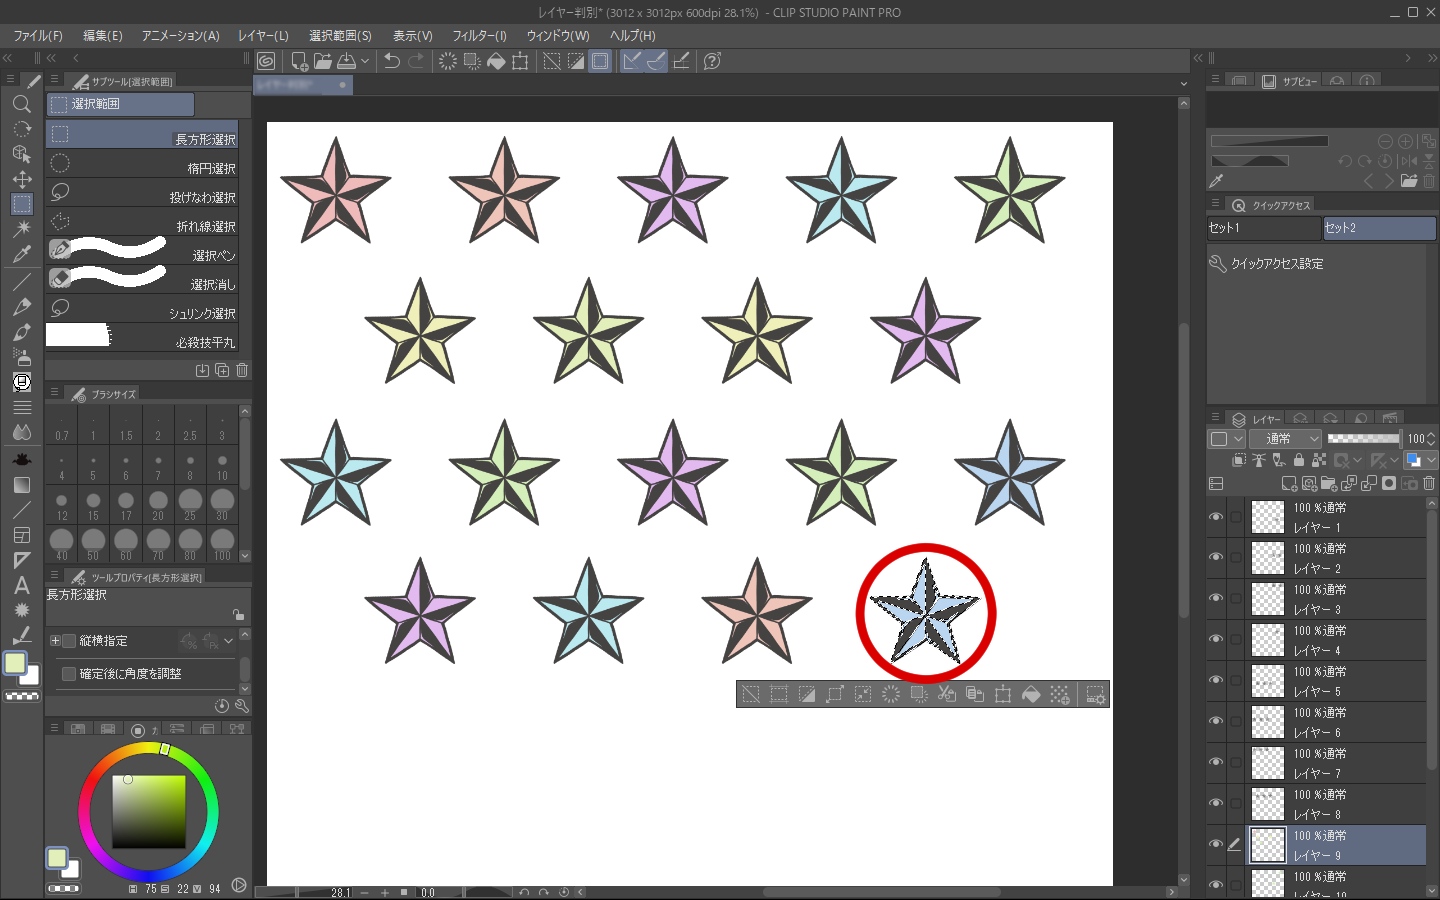Click the Fill icon in selection launcher
1440x900 pixels.
(1031, 694)
